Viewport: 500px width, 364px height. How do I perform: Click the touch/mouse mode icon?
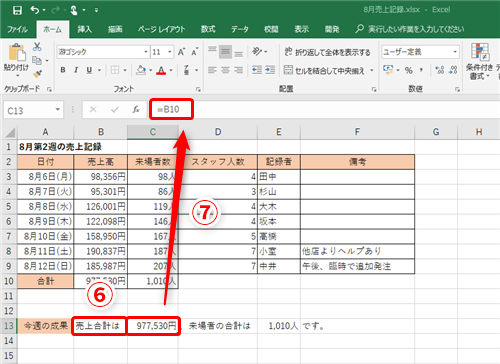tap(74, 10)
